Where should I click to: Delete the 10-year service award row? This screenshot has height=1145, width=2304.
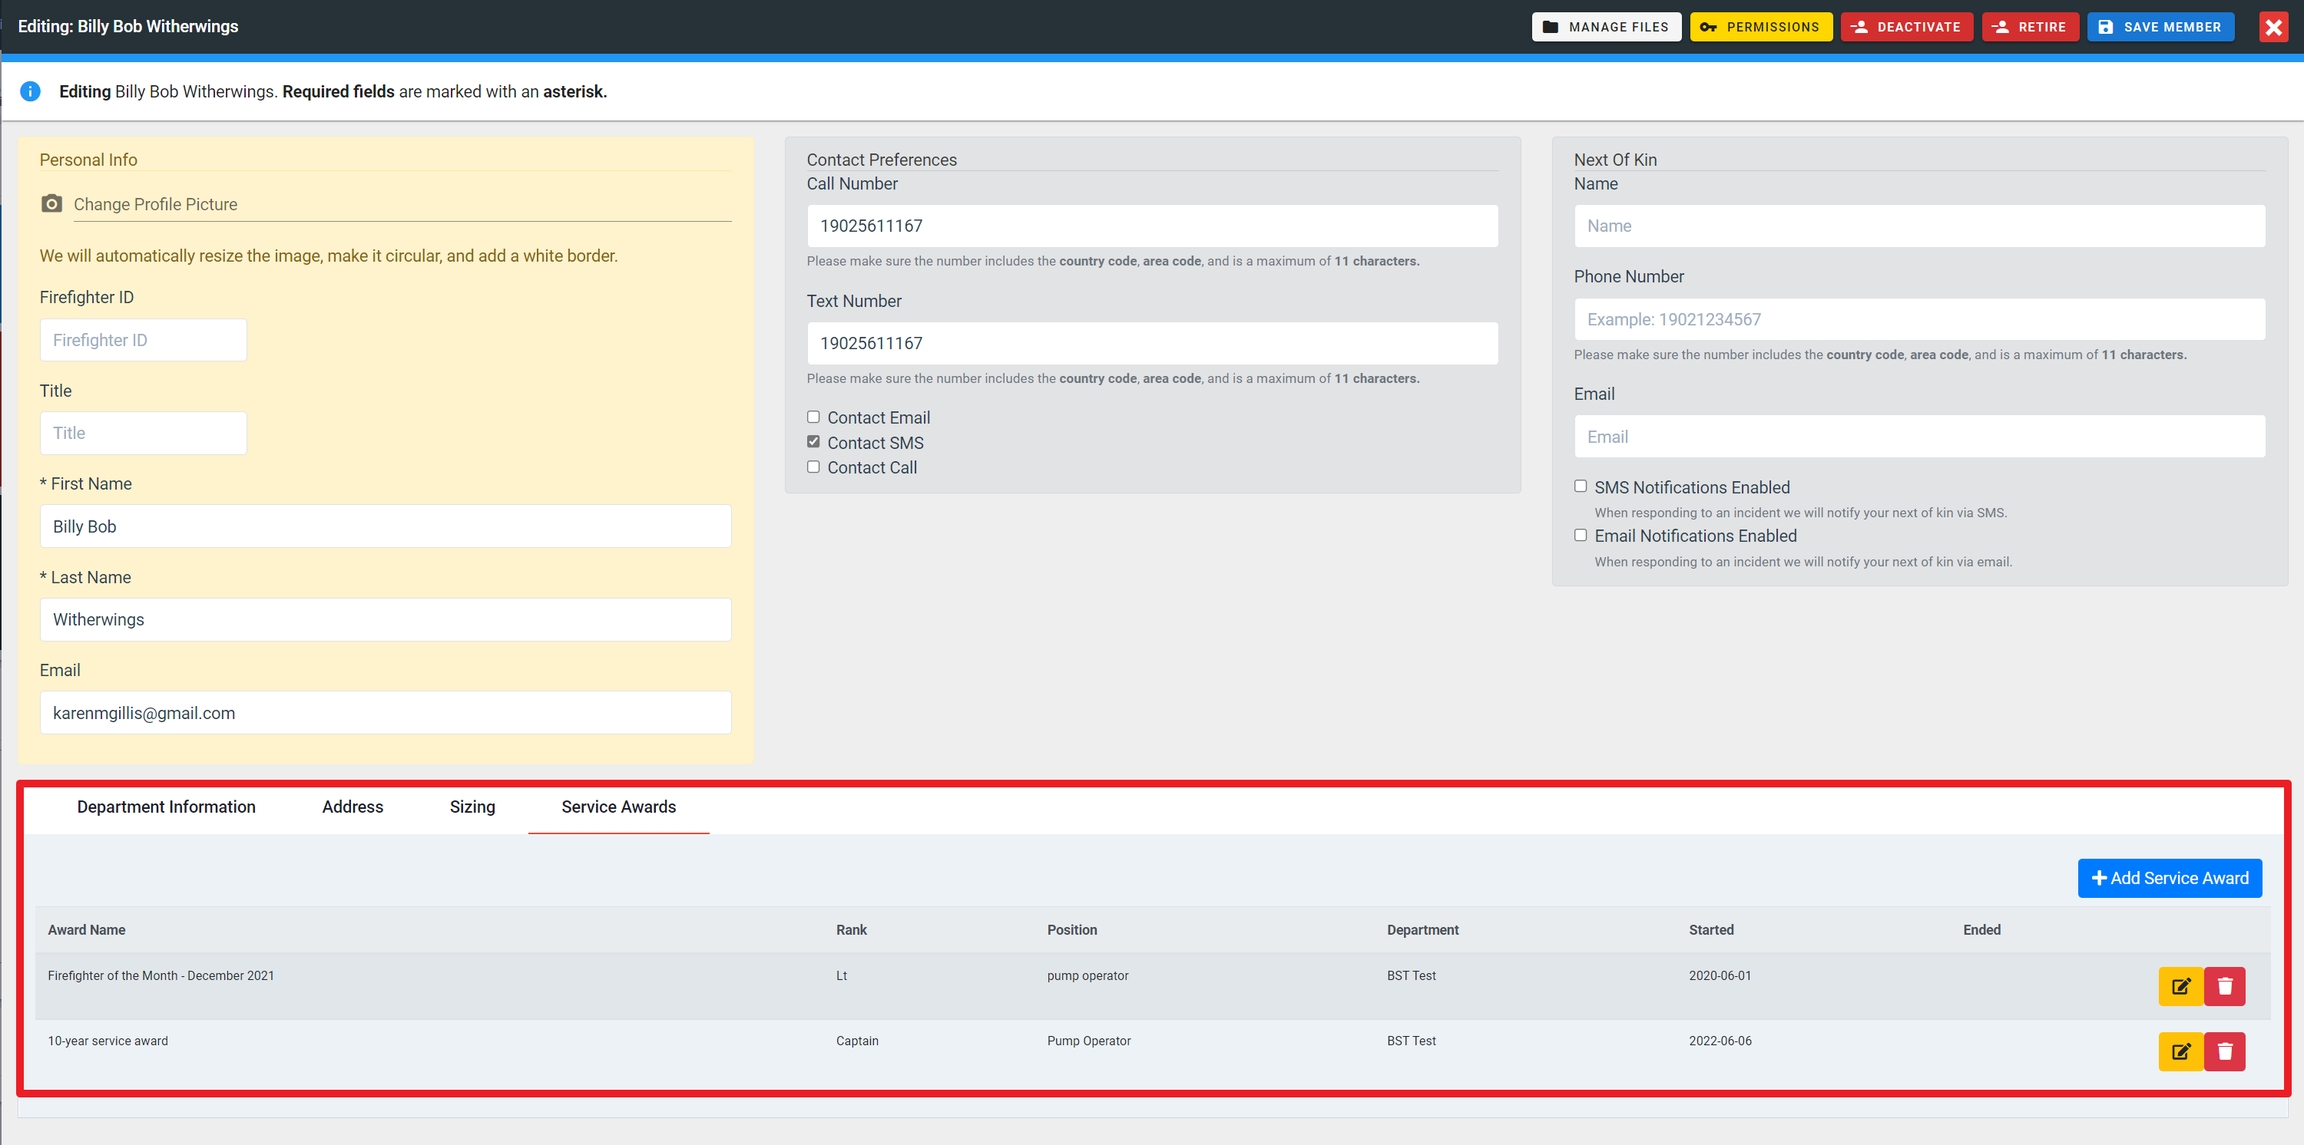point(2225,1051)
